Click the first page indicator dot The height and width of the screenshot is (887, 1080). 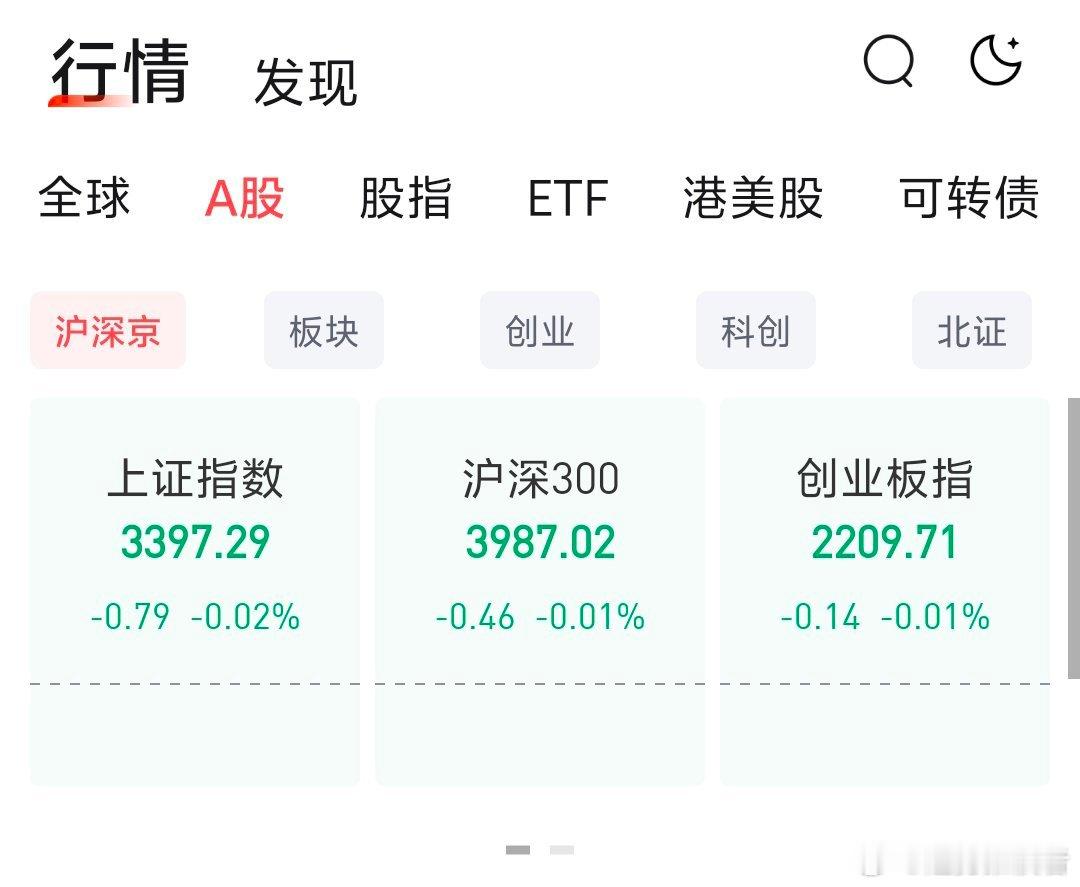click(518, 850)
